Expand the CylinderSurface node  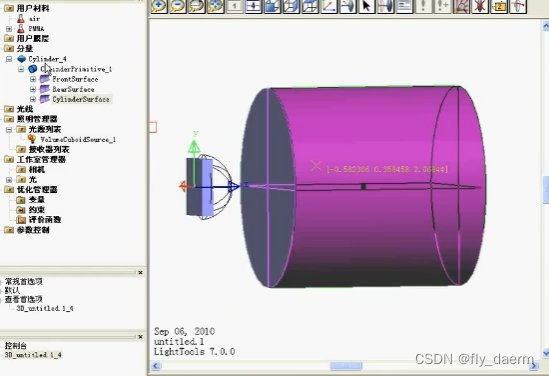(x=33, y=99)
